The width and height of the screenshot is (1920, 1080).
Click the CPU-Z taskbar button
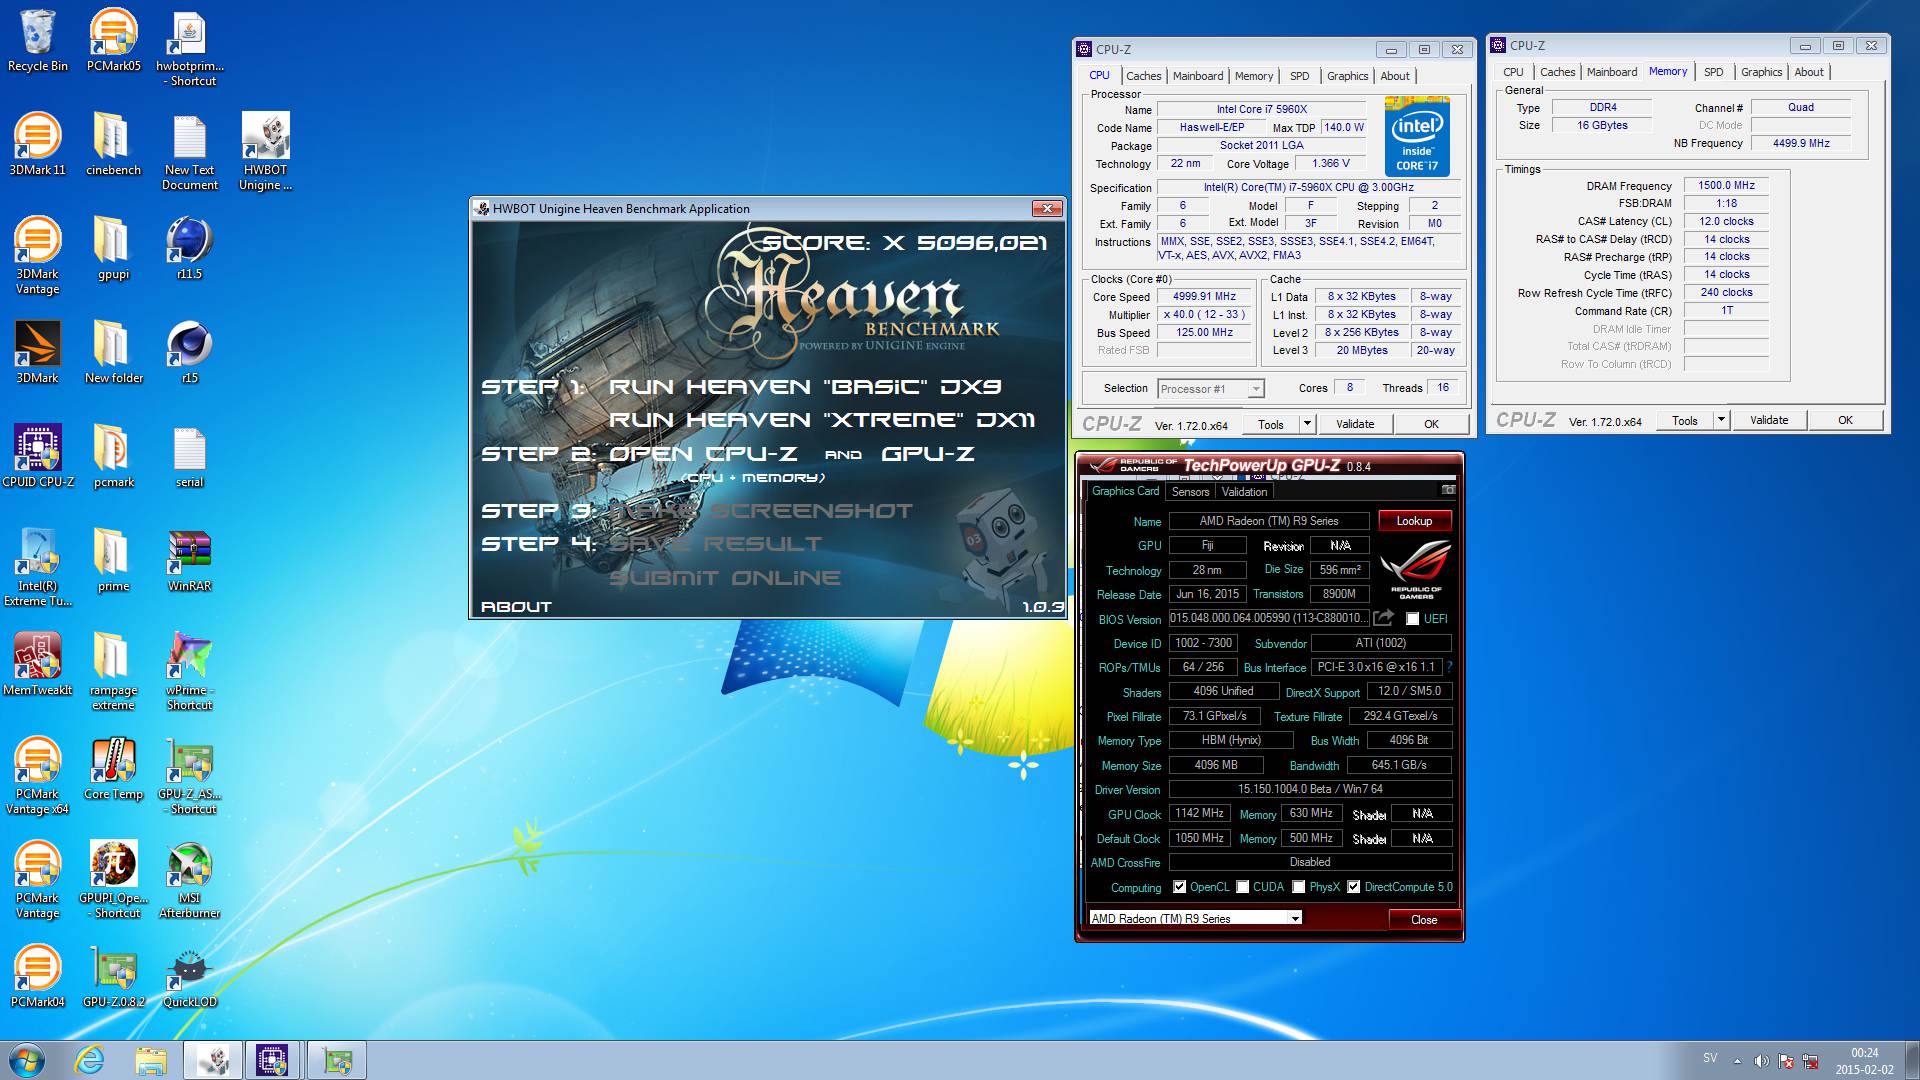(272, 1060)
